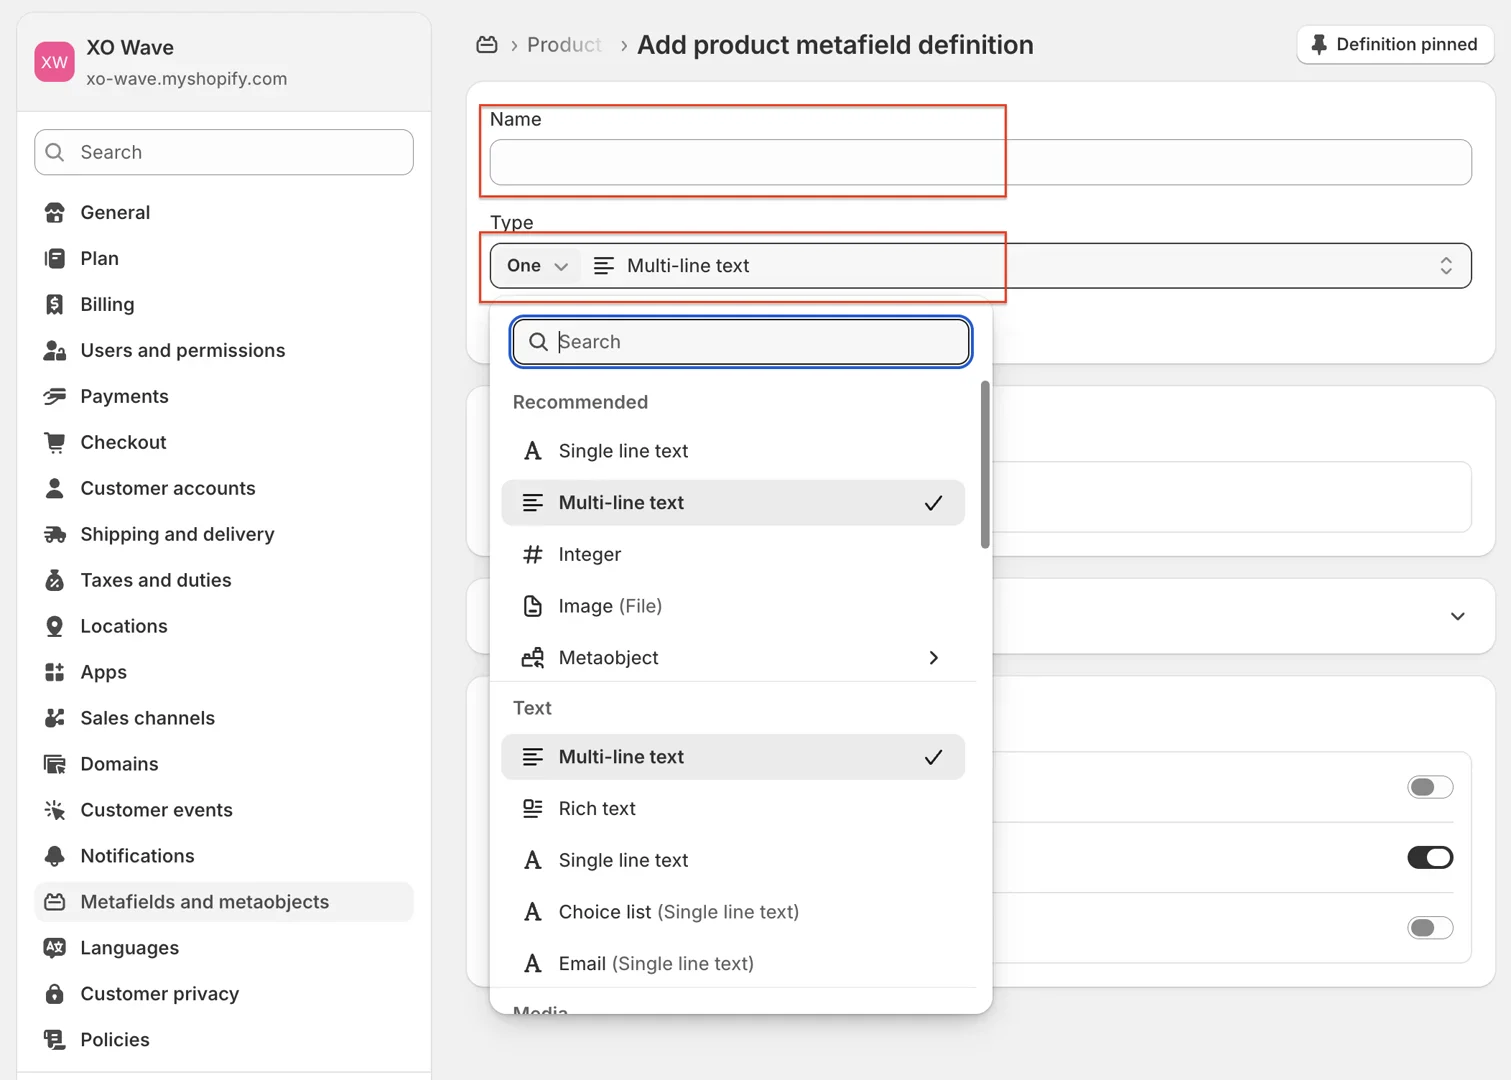Expand the Metaobject submenu arrow
The width and height of the screenshot is (1511, 1080).
[933, 658]
